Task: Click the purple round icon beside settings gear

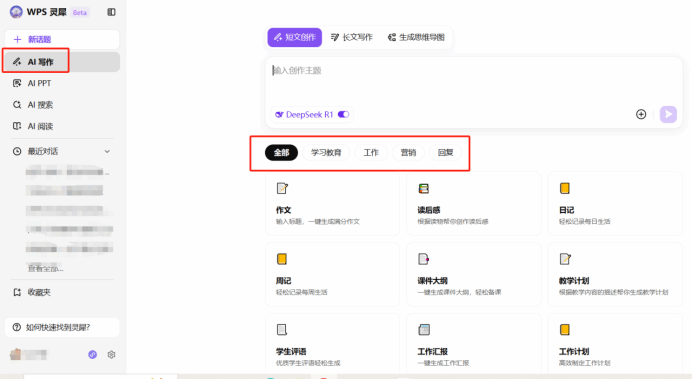Action: [92, 354]
